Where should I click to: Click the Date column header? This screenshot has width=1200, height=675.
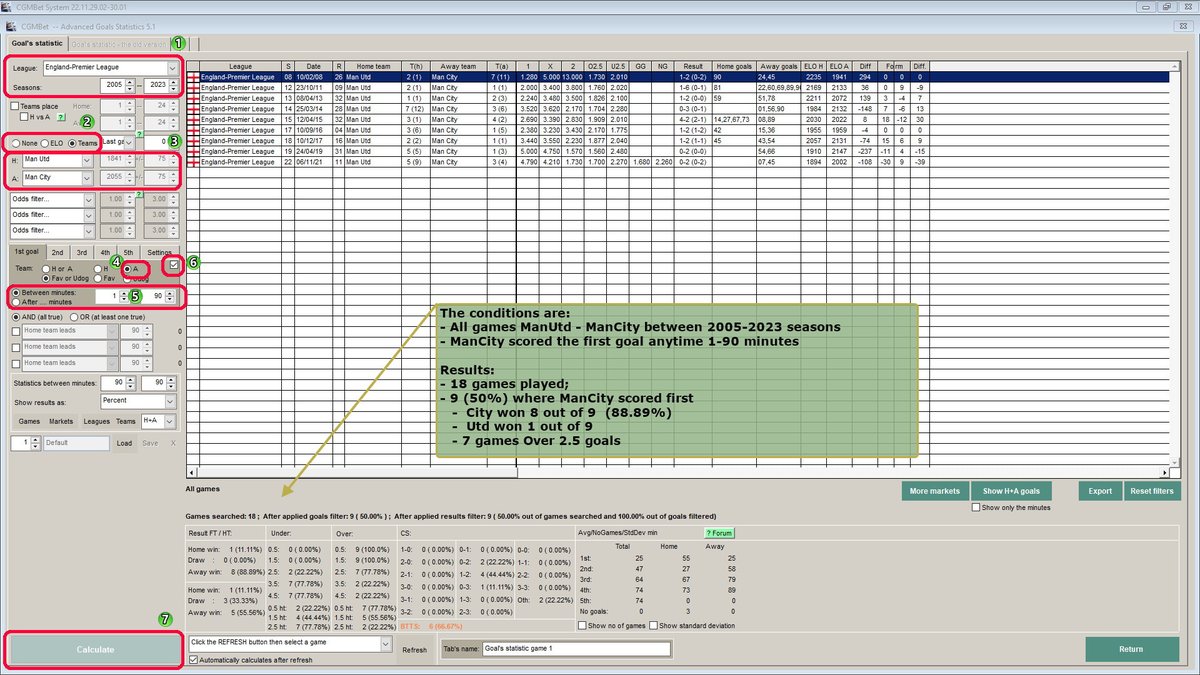pyautogui.click(x=313, y=65)
